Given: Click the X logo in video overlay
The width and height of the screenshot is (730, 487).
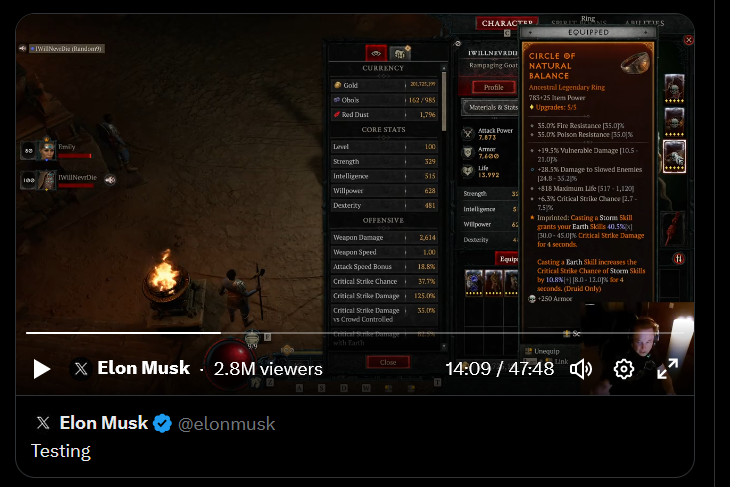Looking at the screenshot, I should [81, 369].
